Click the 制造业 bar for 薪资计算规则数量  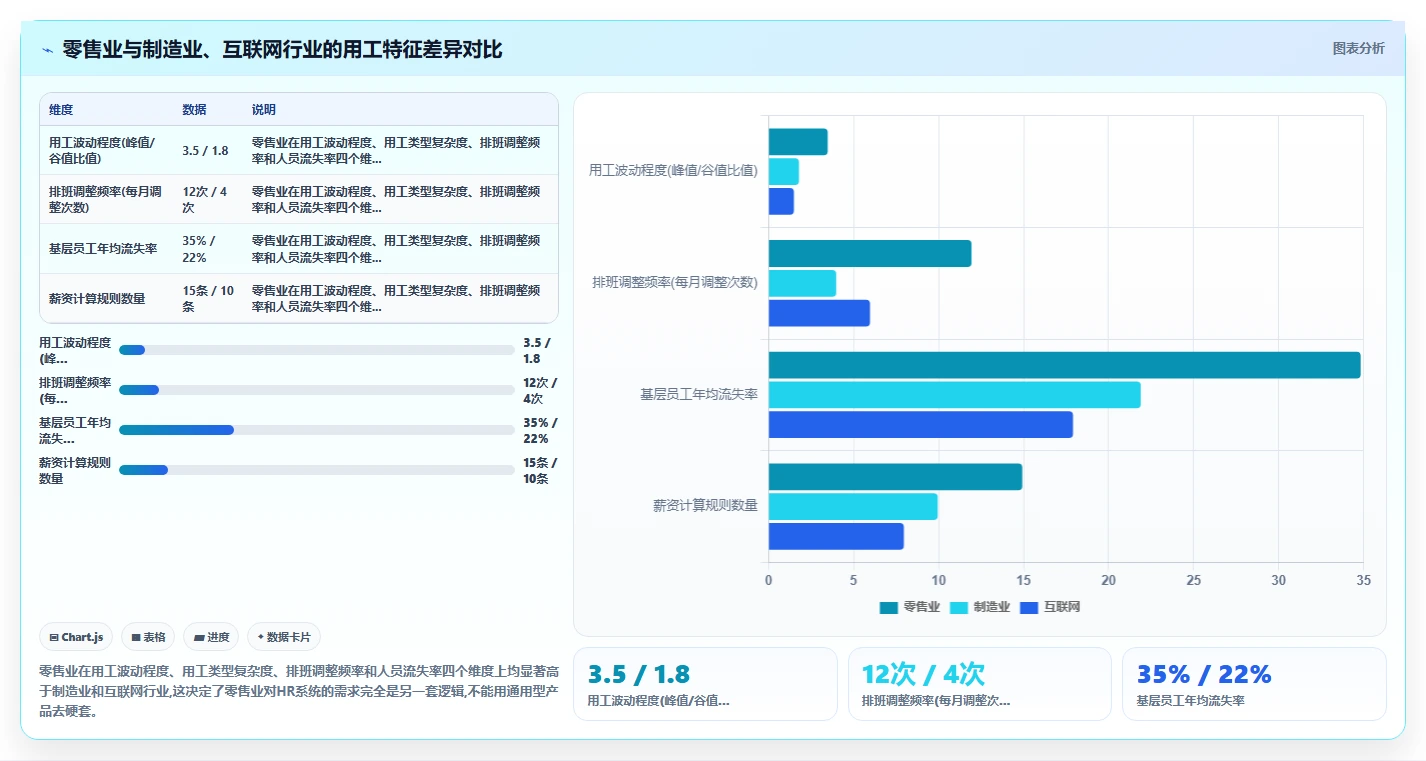[x=853, y=507]
